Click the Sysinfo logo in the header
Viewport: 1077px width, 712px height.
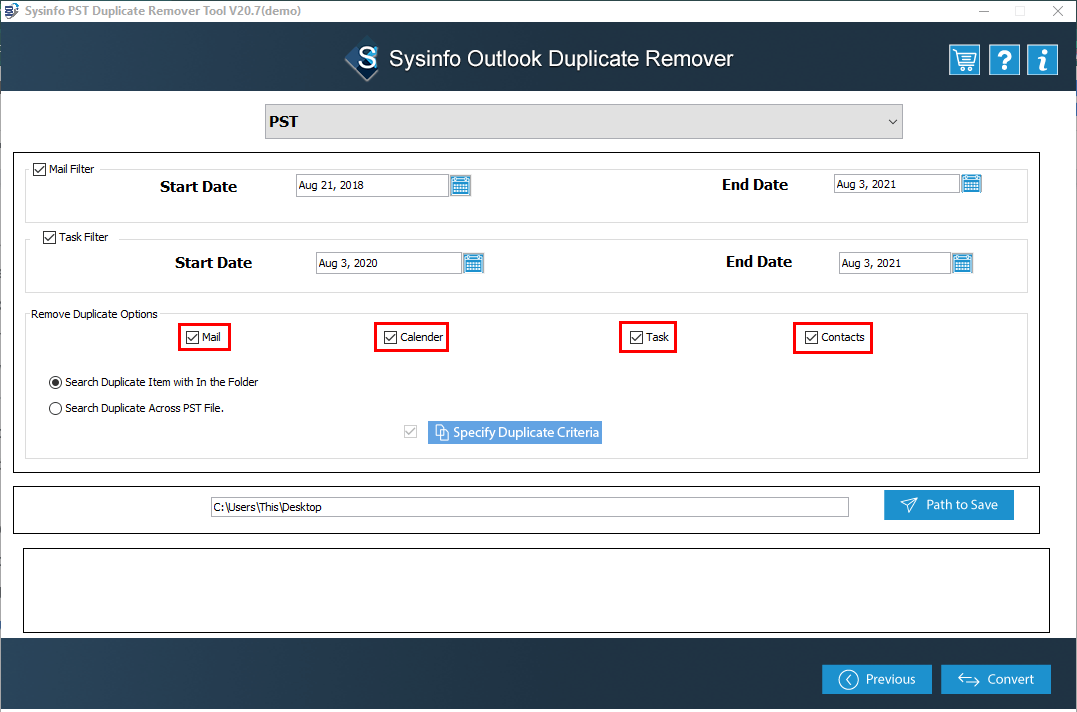[362, 59]
